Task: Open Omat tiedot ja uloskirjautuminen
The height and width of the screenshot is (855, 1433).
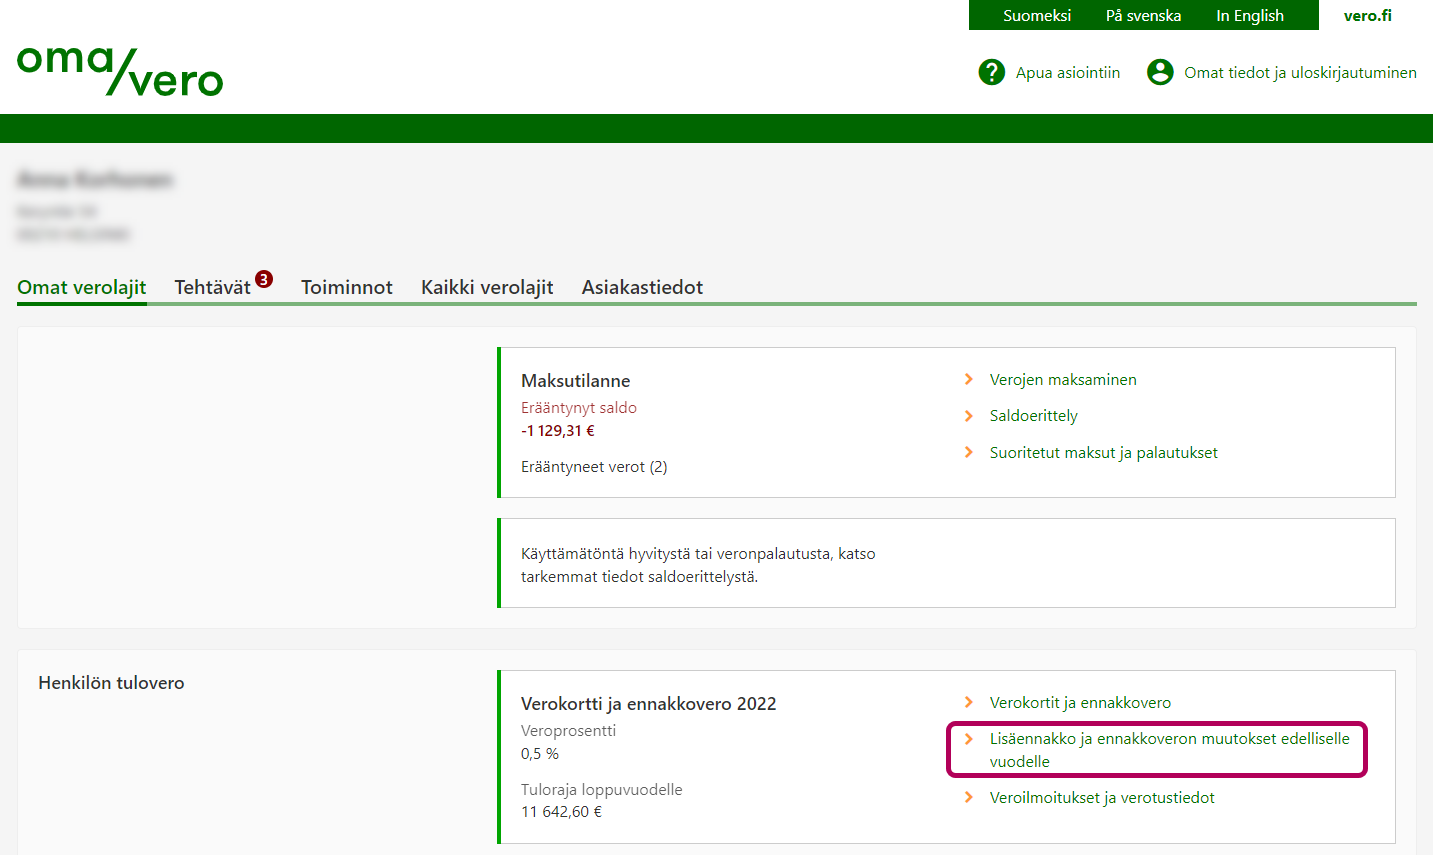Action: (x=1299, y=72)
